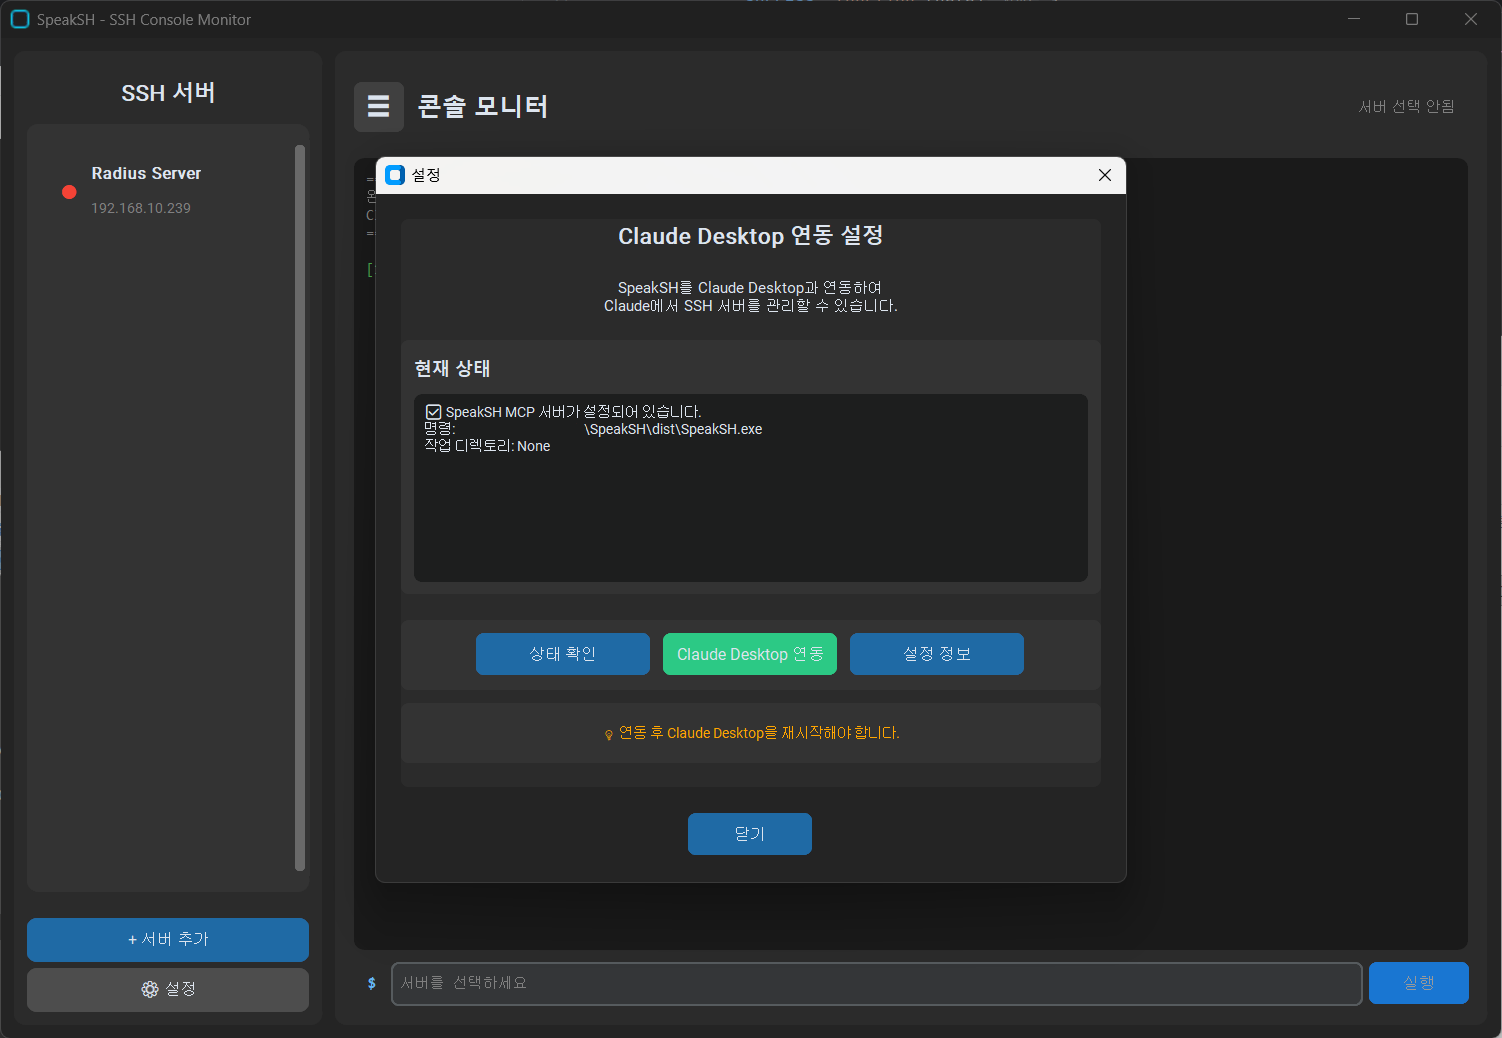This screenshot has width=1502, height=1038.
Task: Click the IP address 192.168.10.239
Action: pyautogui.click(x=141, y=208)
